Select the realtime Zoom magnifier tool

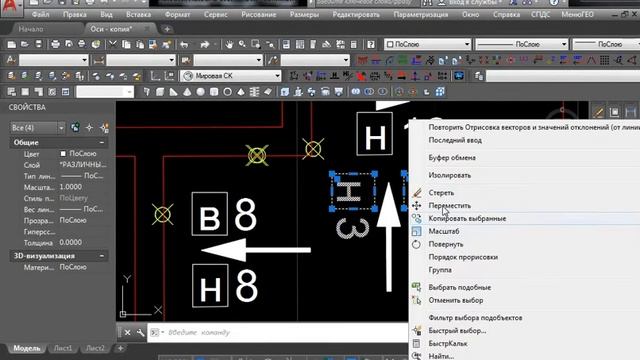tap(242, 44)
